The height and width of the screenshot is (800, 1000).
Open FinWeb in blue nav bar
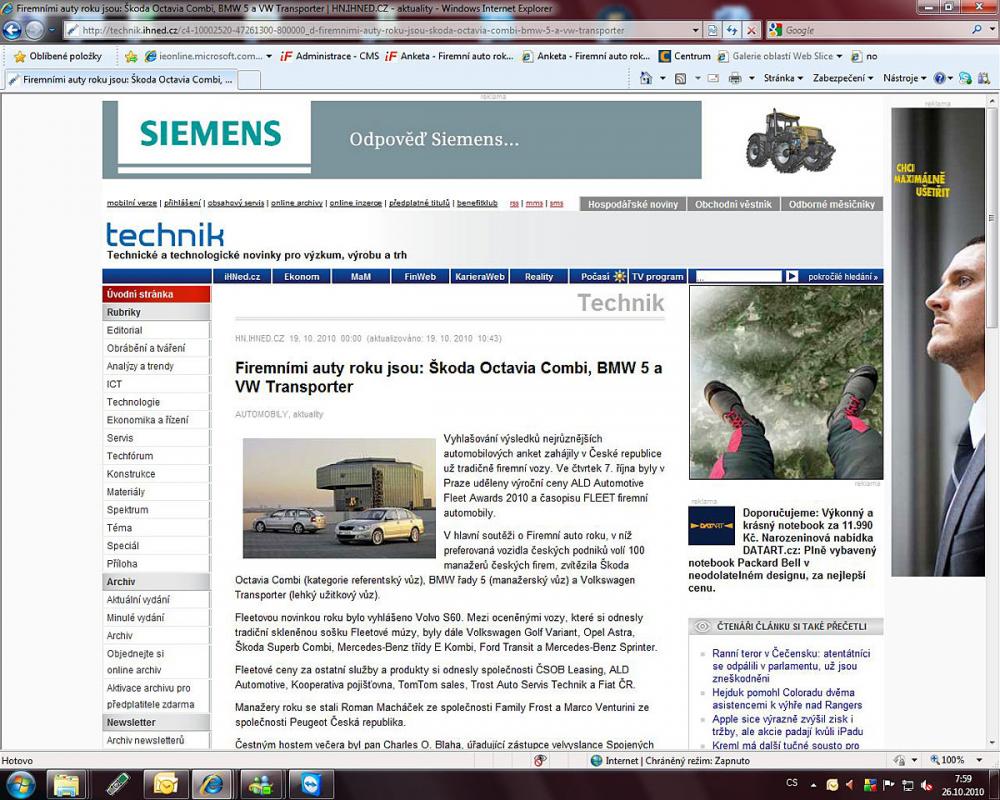click(x=420, y=276)
